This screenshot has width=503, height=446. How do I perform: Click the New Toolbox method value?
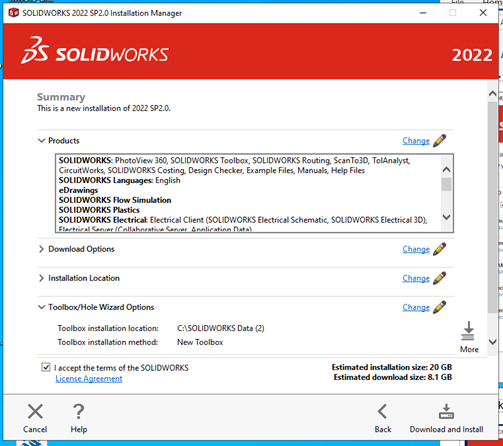click(x=200, y=342)
